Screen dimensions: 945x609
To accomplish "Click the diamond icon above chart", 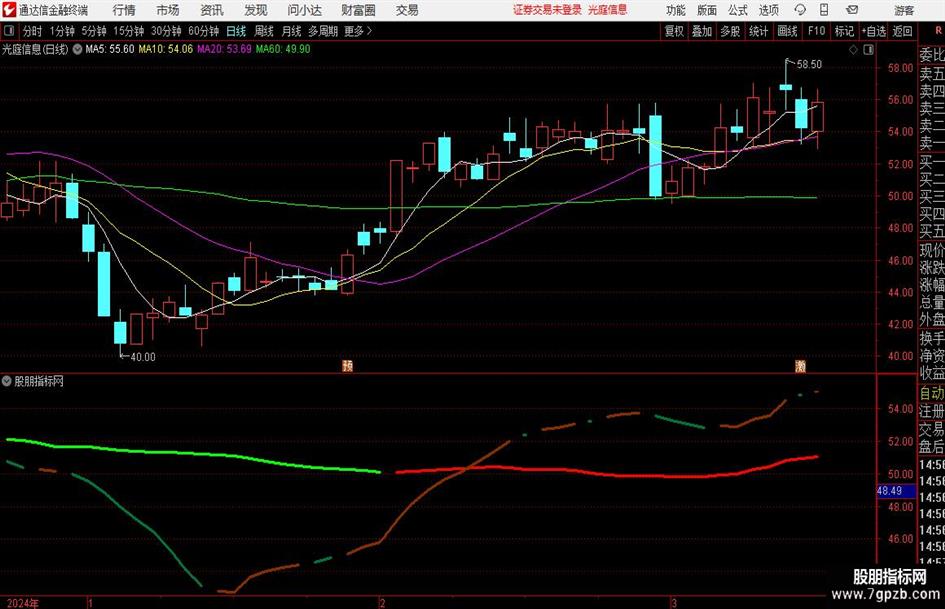I will pos(853,50).
